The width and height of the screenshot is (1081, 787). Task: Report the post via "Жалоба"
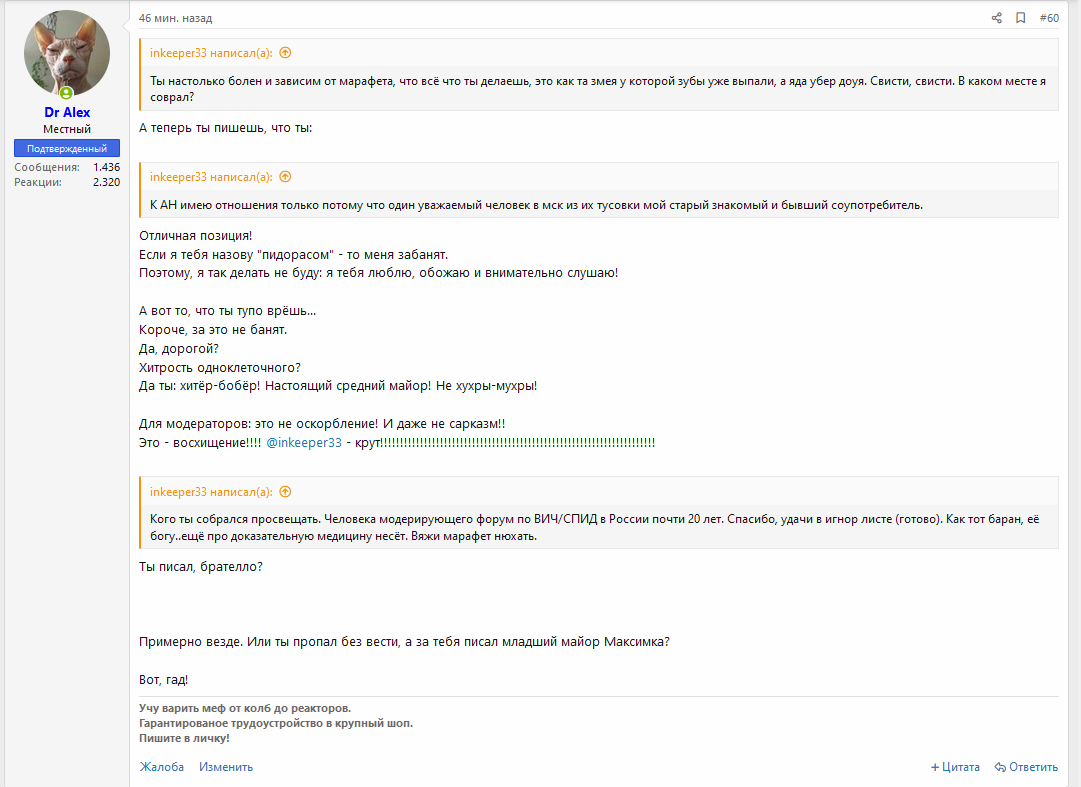click(161, 767)
